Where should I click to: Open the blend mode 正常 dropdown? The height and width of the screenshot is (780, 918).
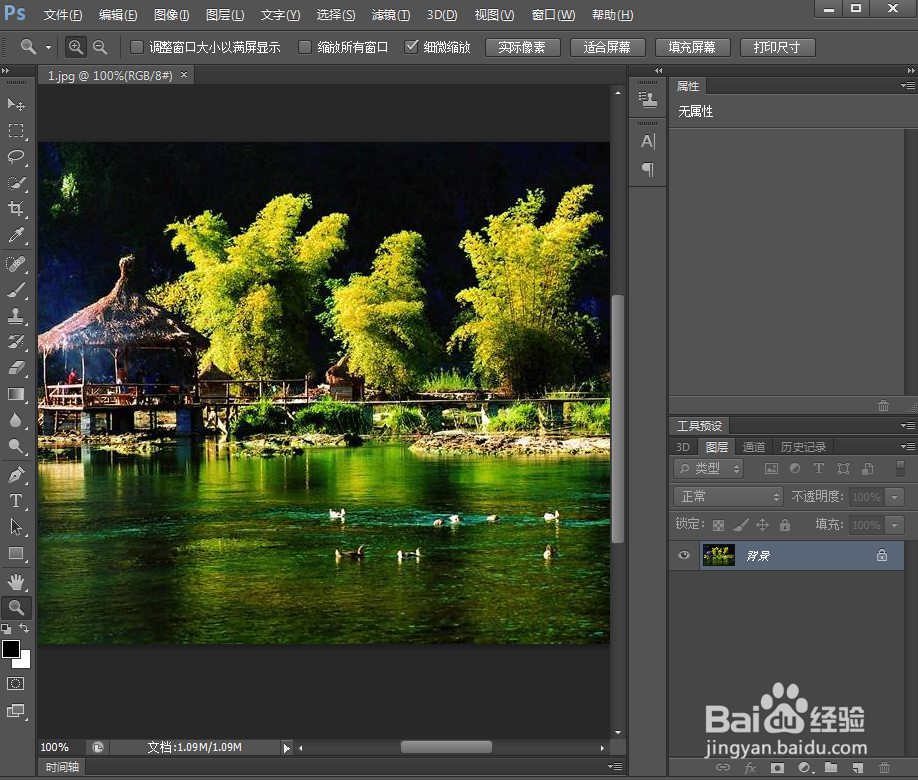[728, 497]
